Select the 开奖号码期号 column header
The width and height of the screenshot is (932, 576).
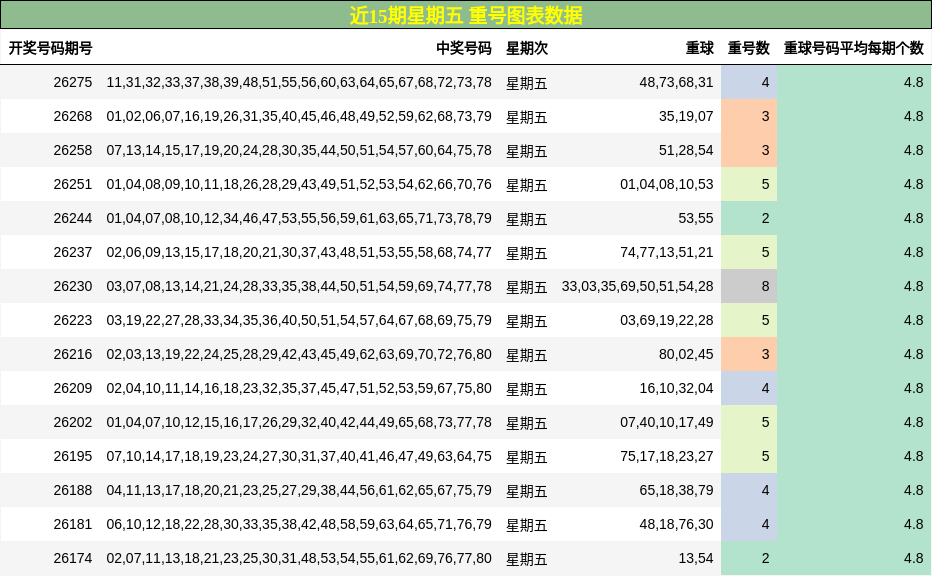click(51, 48)
